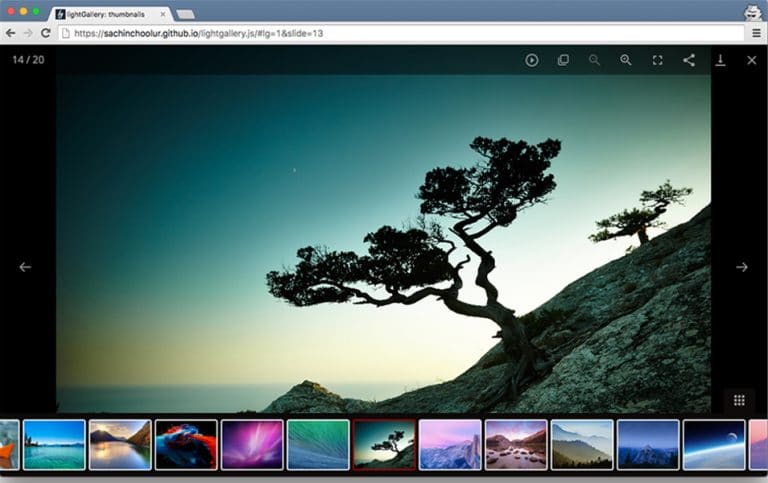Image resolution: width=768 pixels, height=483 pixels.
Task: Toggle the thumbnail strip grid icon
Action: [739, 400]
